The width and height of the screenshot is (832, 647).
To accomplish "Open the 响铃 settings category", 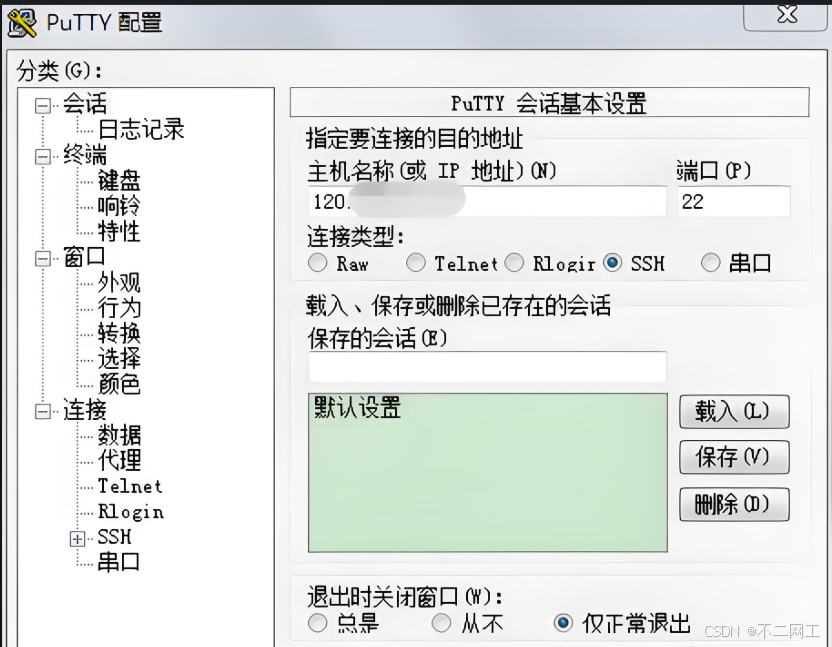I will coord(119,205).
